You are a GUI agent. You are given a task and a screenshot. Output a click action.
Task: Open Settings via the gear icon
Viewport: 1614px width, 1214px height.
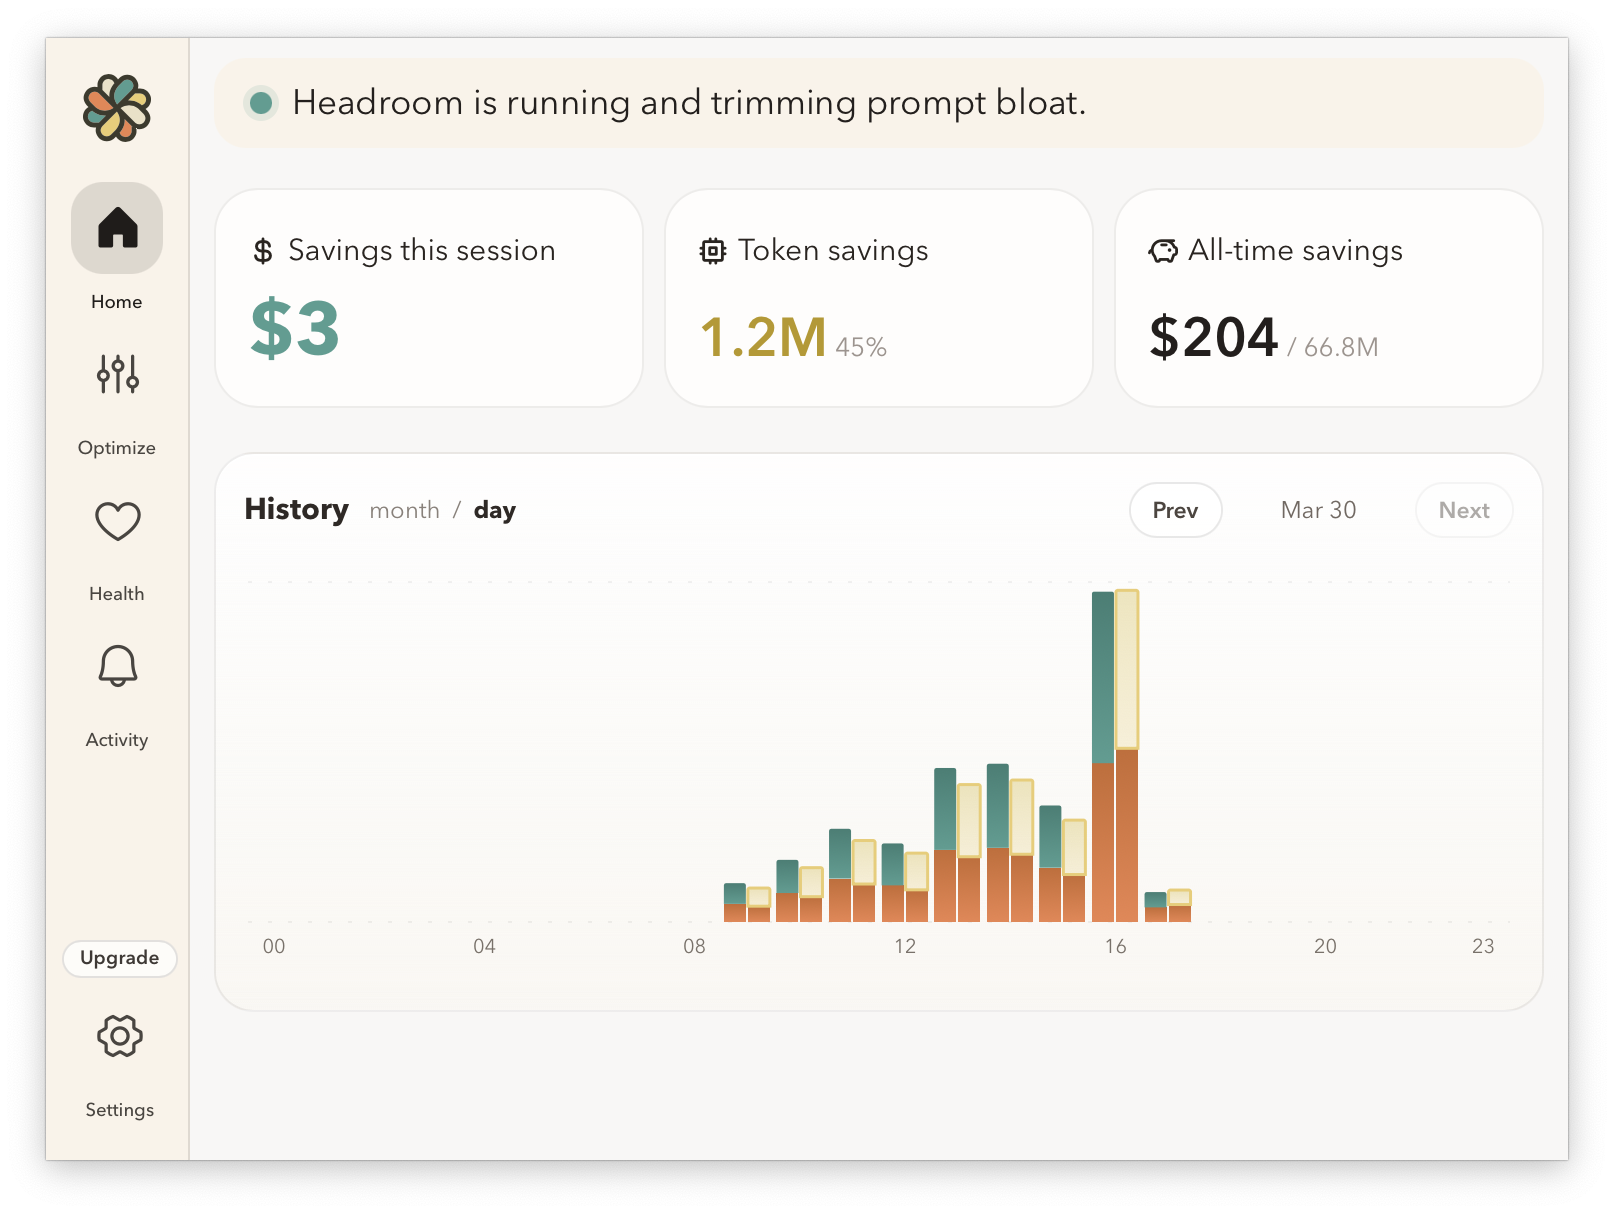119,1037
